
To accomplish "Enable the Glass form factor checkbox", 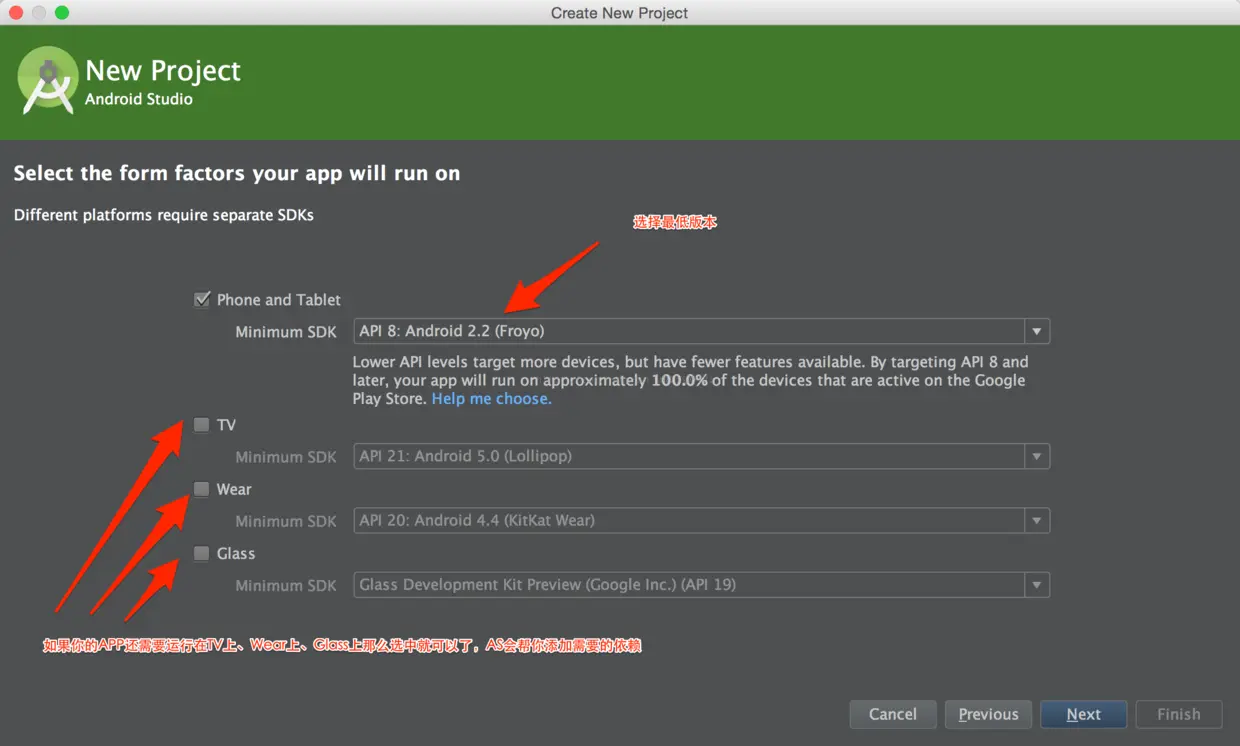I will point(202,553).
